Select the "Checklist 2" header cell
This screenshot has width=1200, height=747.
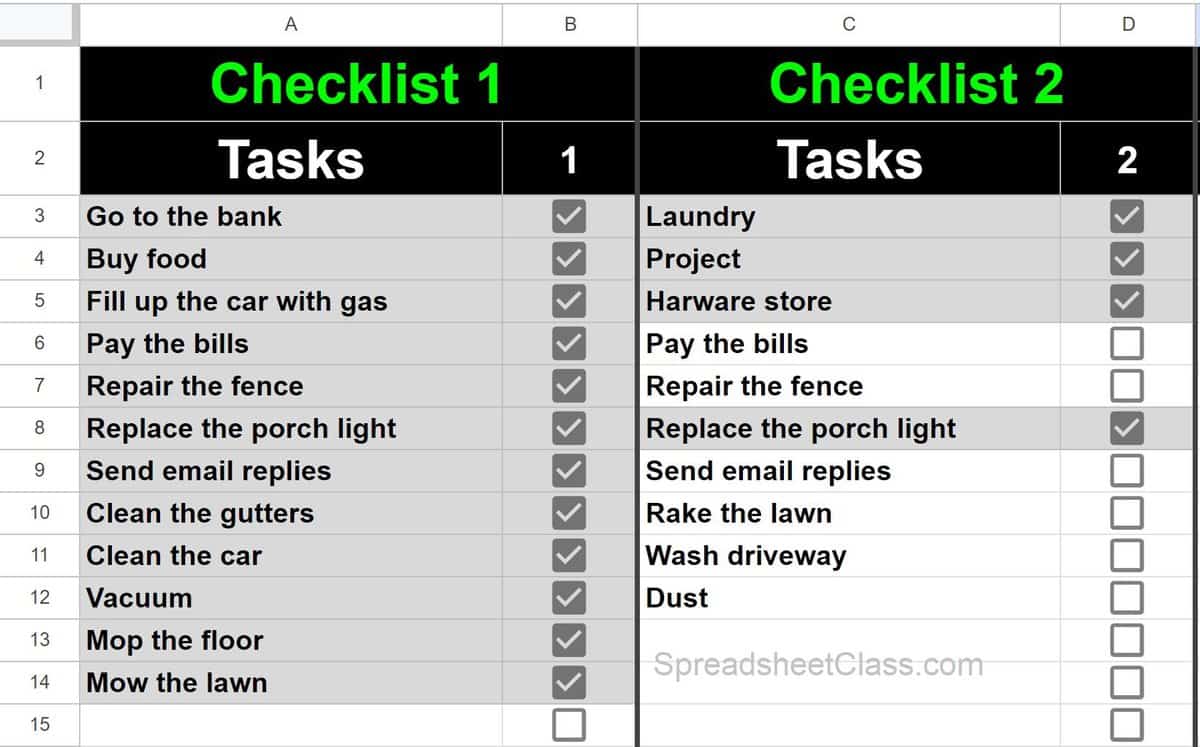pyautogui.click(x=915, y=83)
